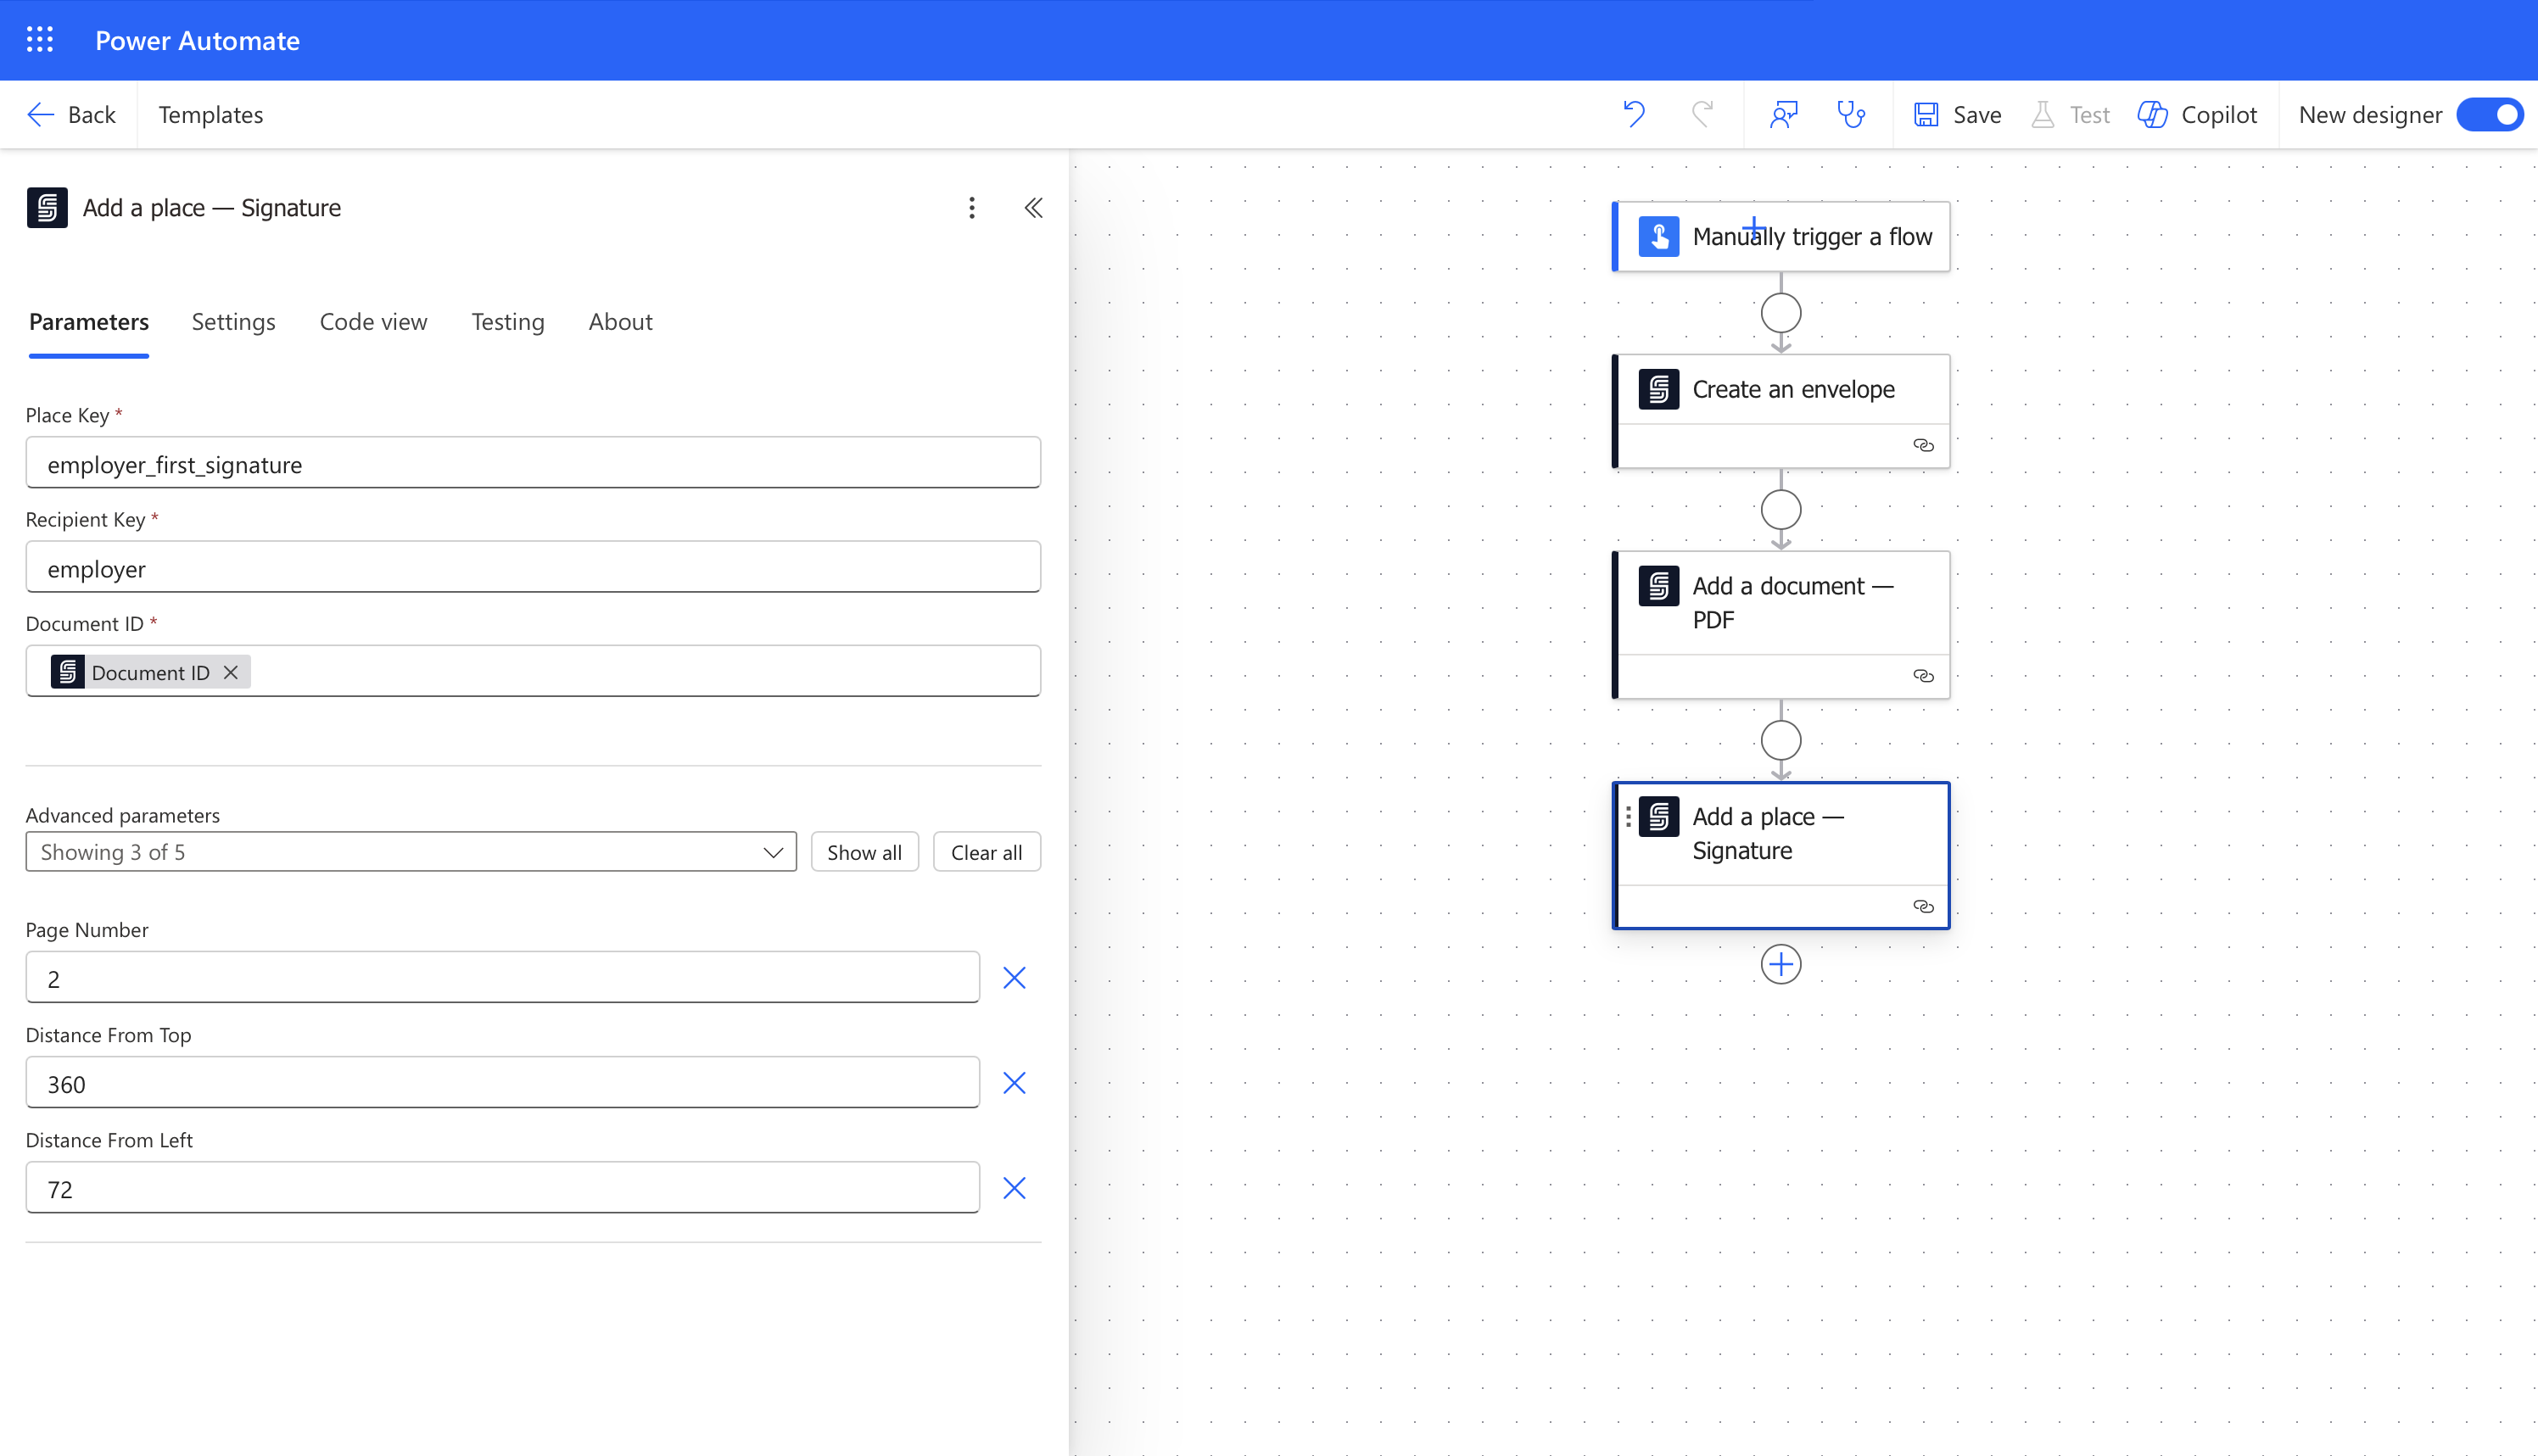Insert step after Create an envelope

pyautogui.click(x=1781, y=510)
